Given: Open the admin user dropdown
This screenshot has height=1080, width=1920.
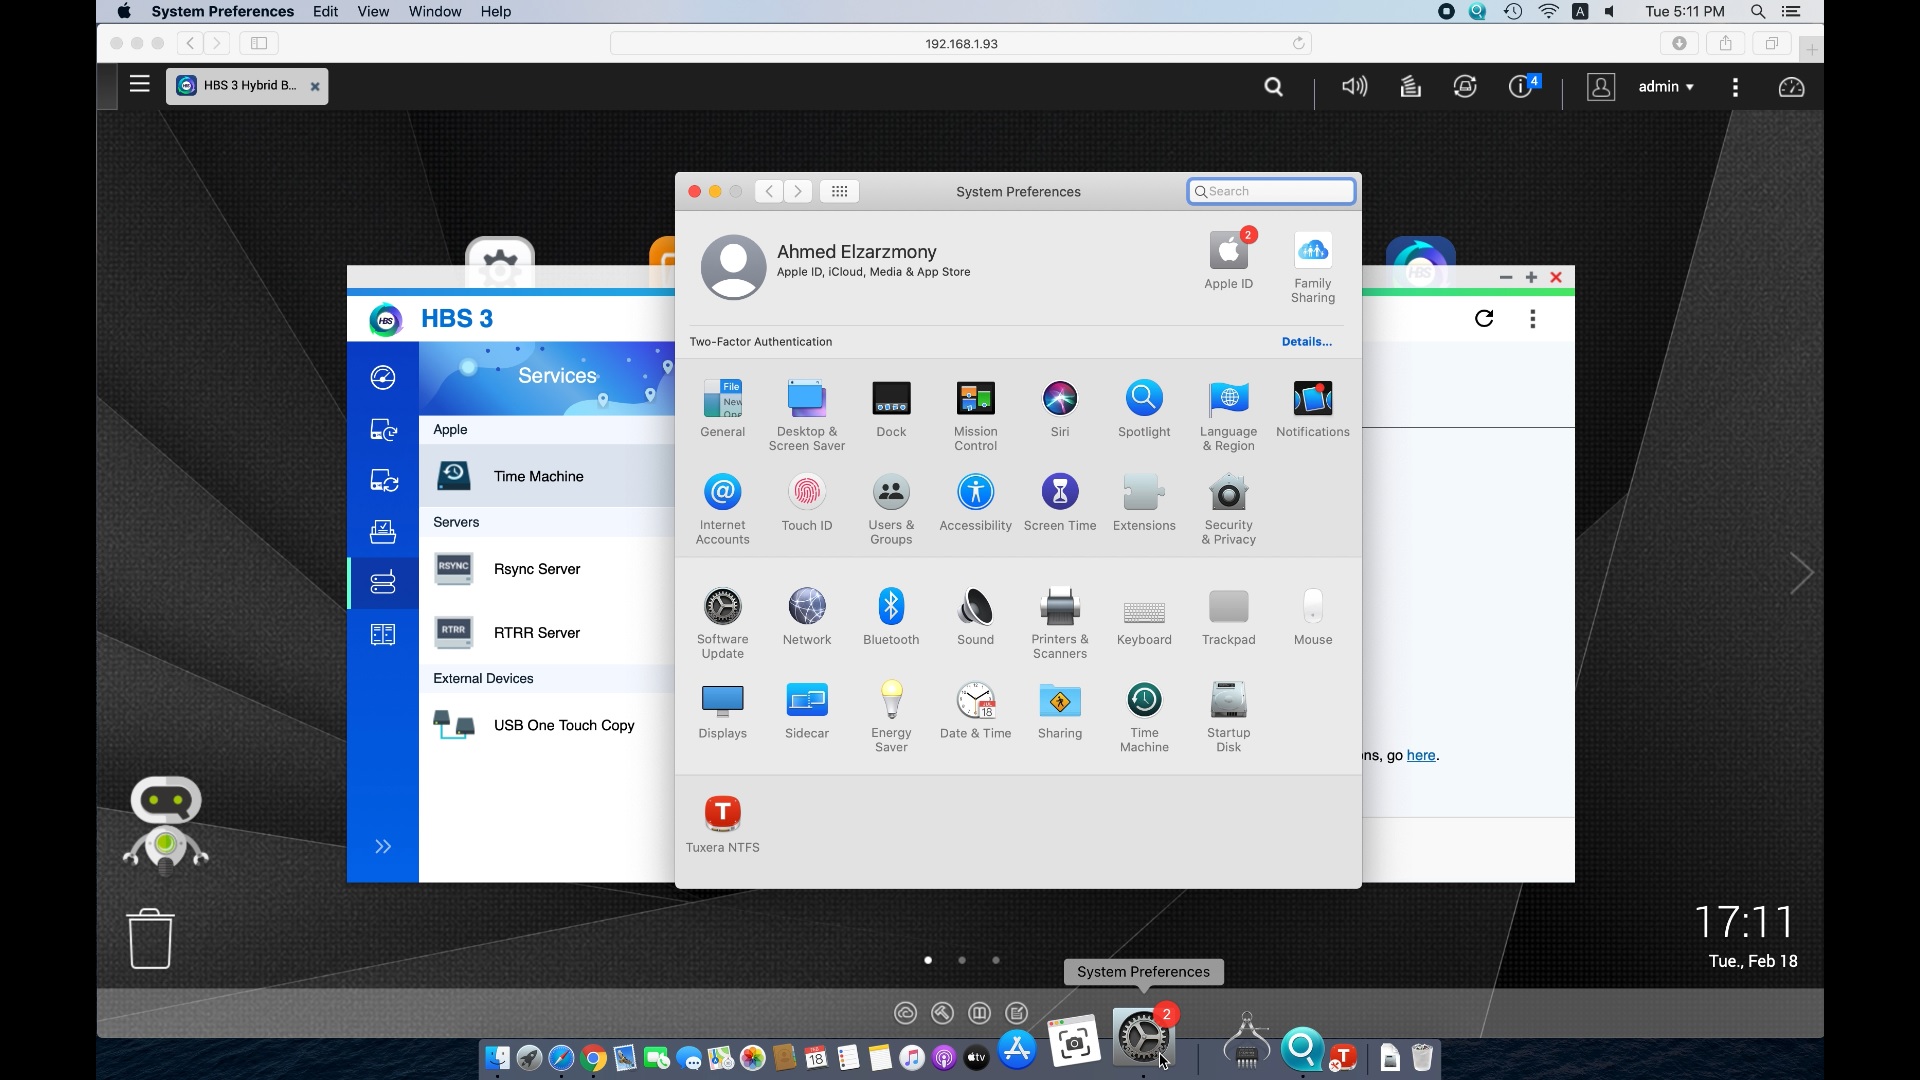Looking at the screenshot, I should click(x=1666, y=87).
